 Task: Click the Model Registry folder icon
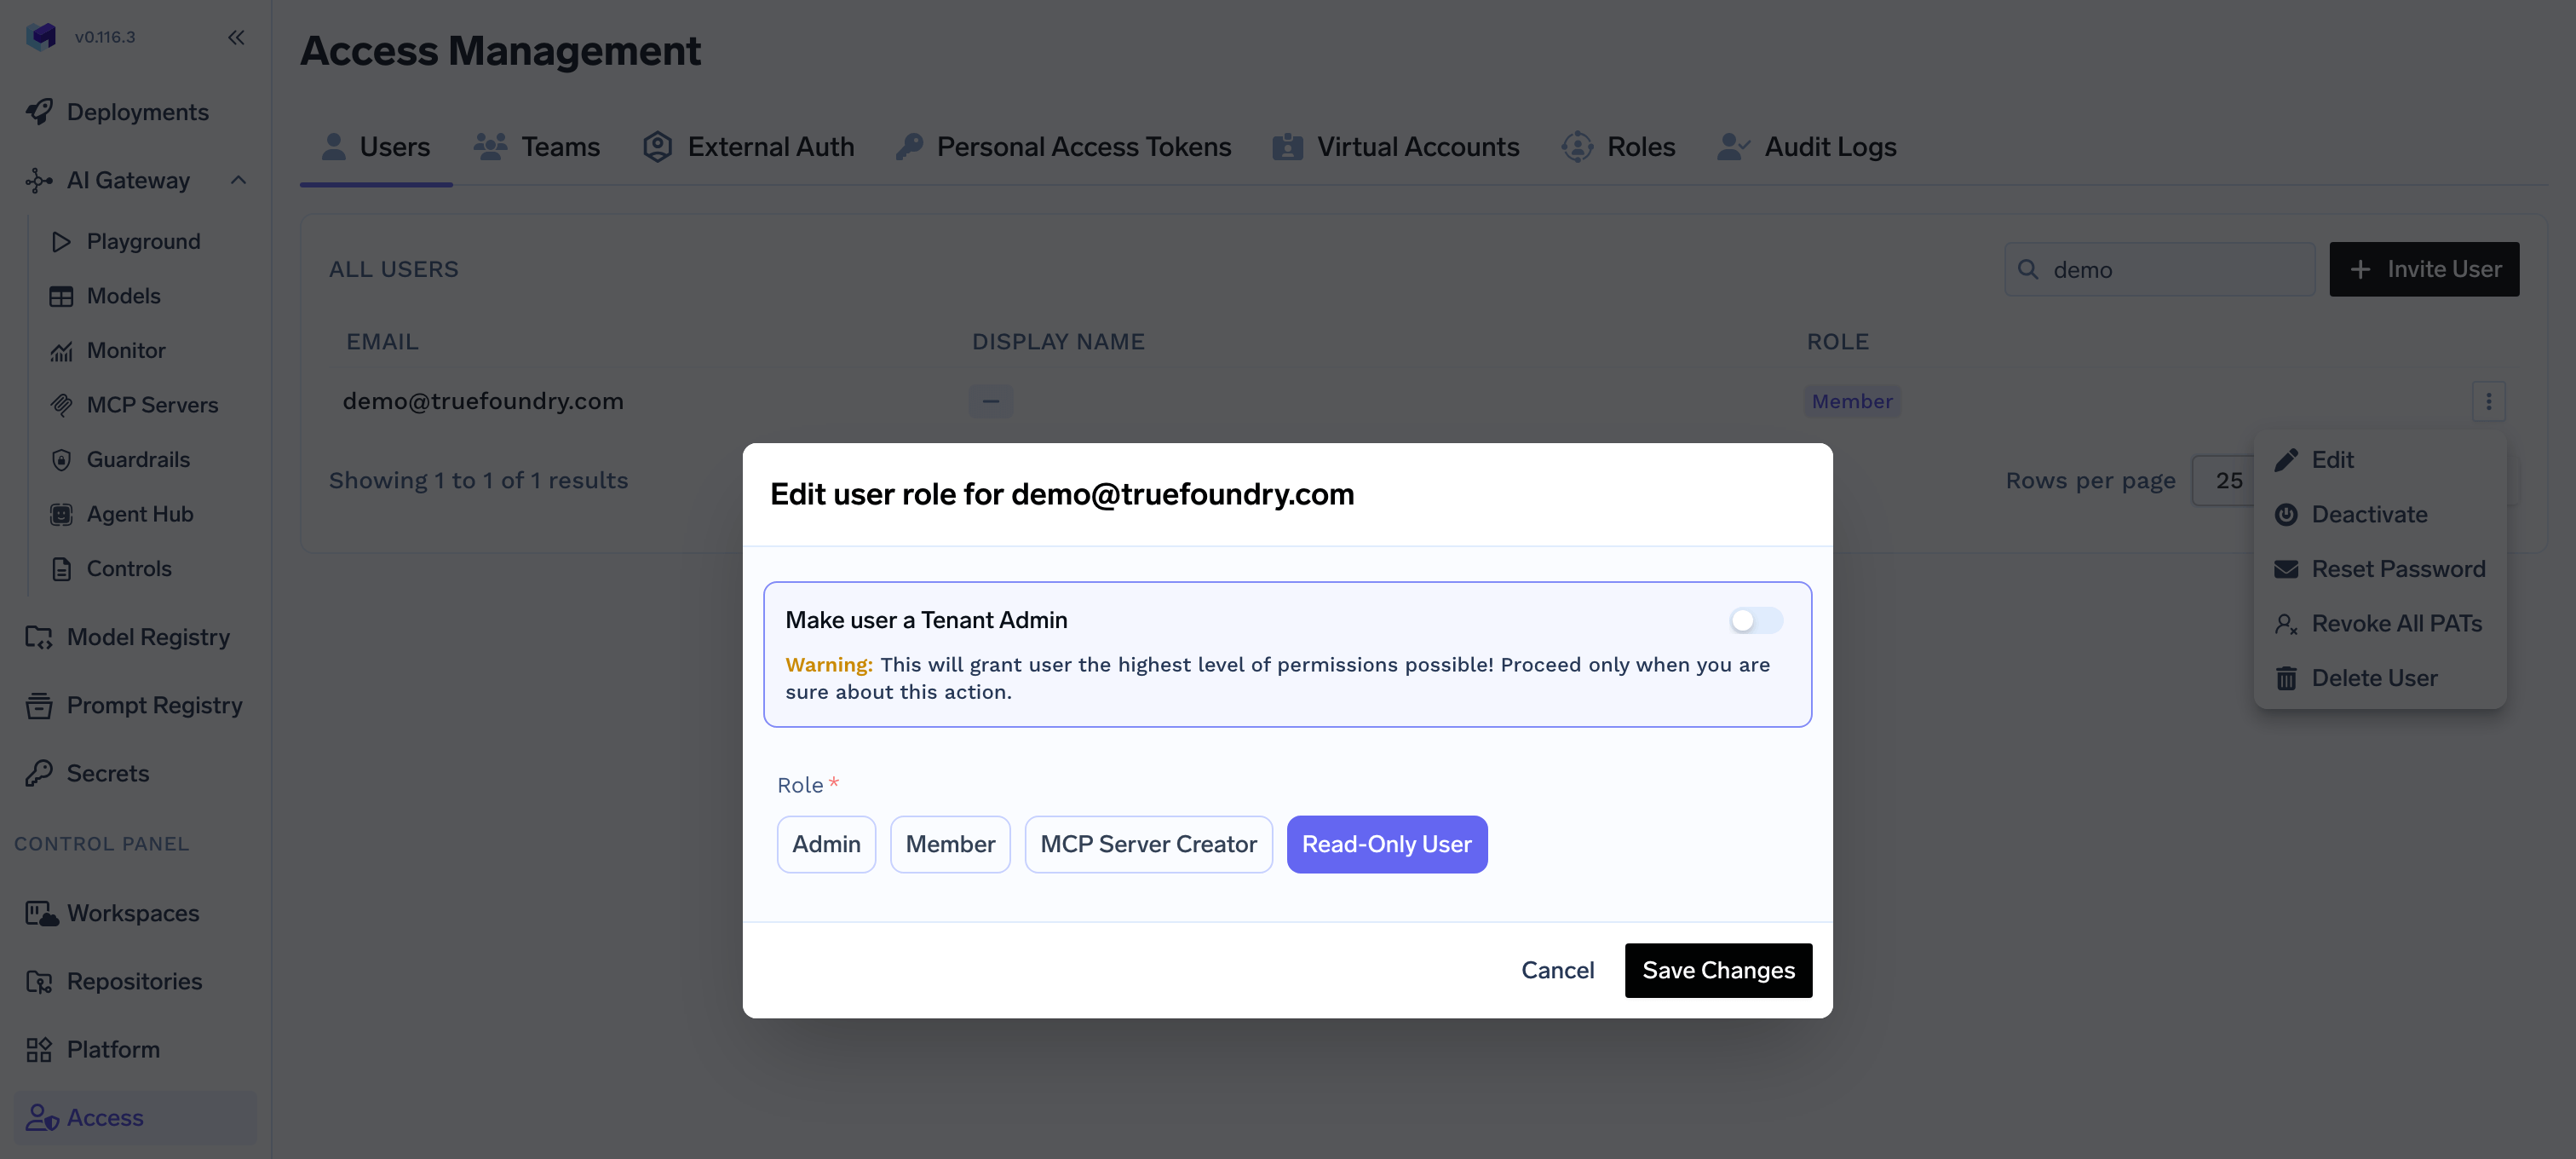click(x=39, y=637)
